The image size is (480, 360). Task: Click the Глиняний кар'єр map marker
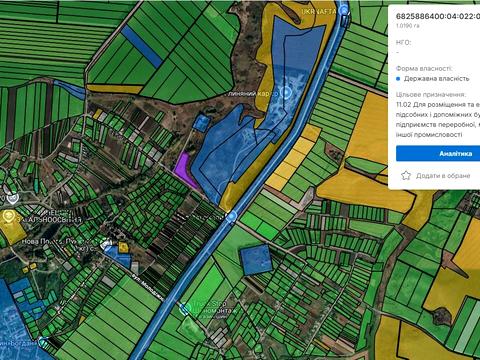click(x=287, y=92)
